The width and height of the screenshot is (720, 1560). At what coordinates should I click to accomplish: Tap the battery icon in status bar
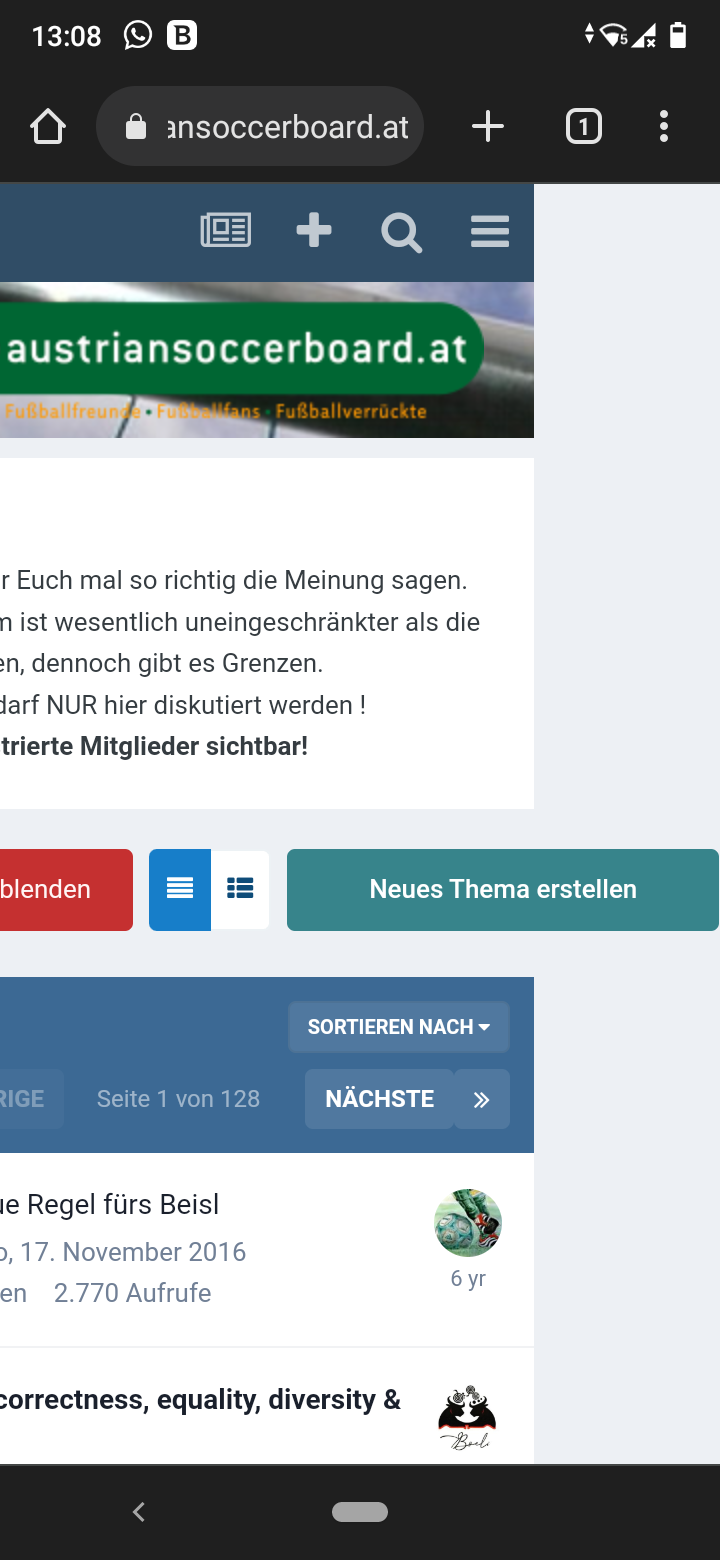(x=678, y=36)
